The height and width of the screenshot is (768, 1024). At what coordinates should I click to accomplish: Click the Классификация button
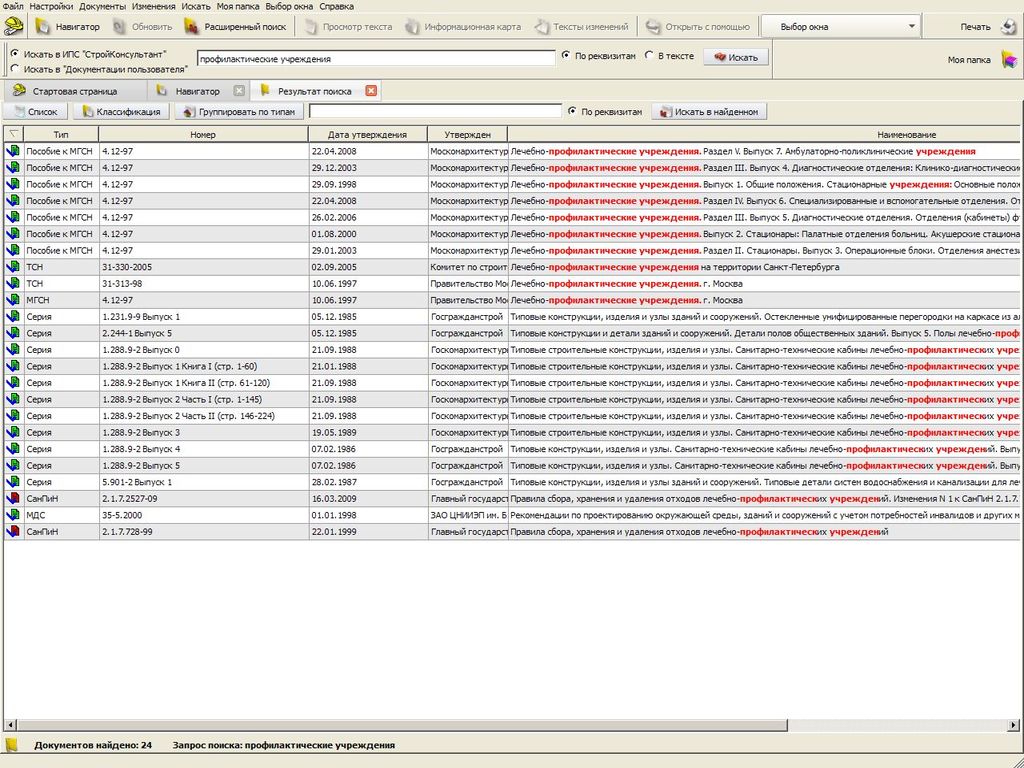[x=121, y=112]
